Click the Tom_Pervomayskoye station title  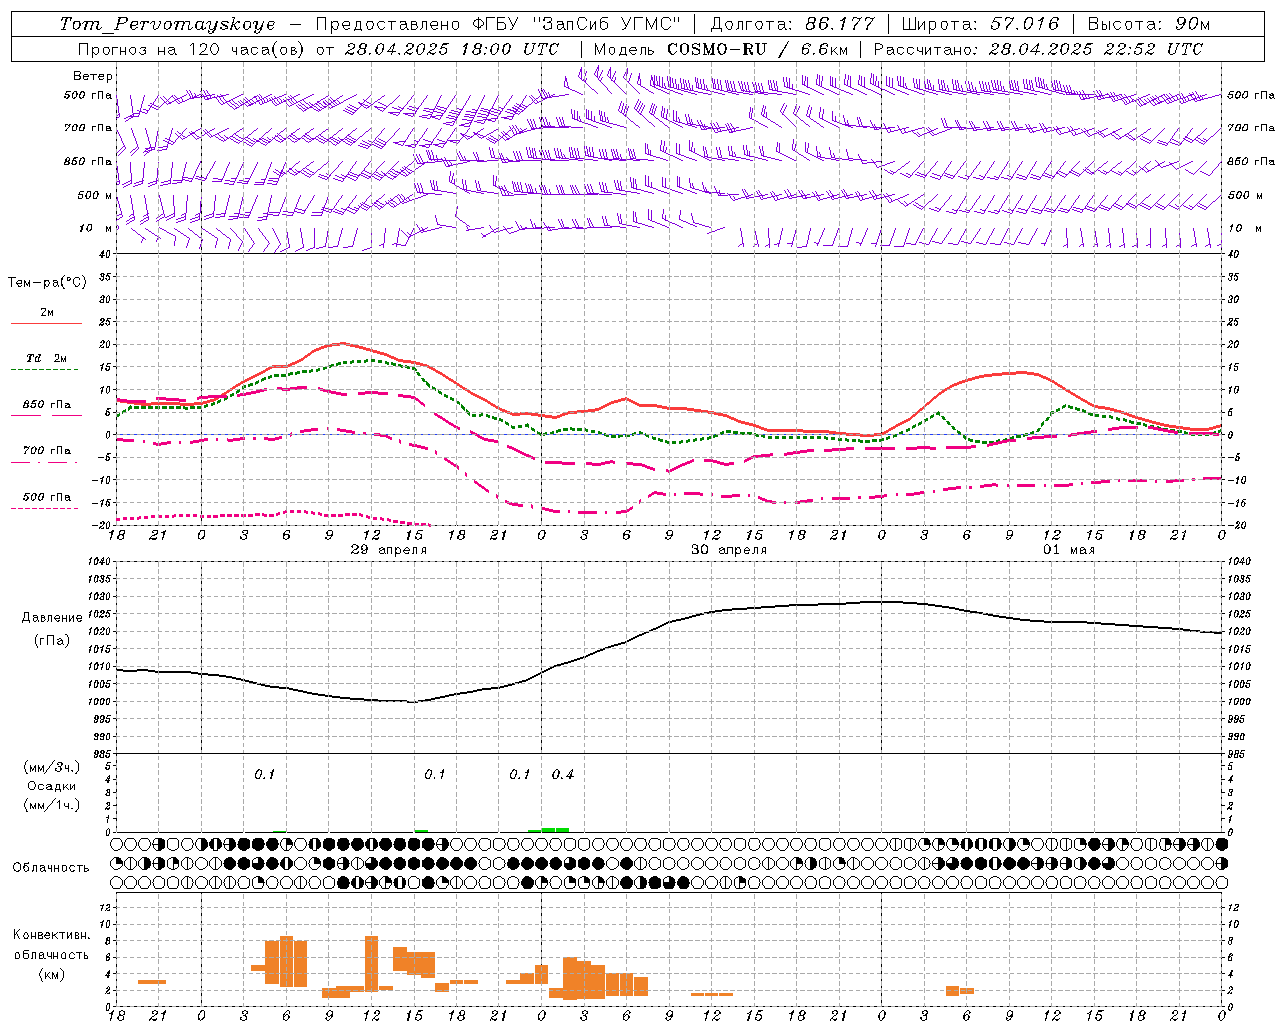tap(167, 24)
